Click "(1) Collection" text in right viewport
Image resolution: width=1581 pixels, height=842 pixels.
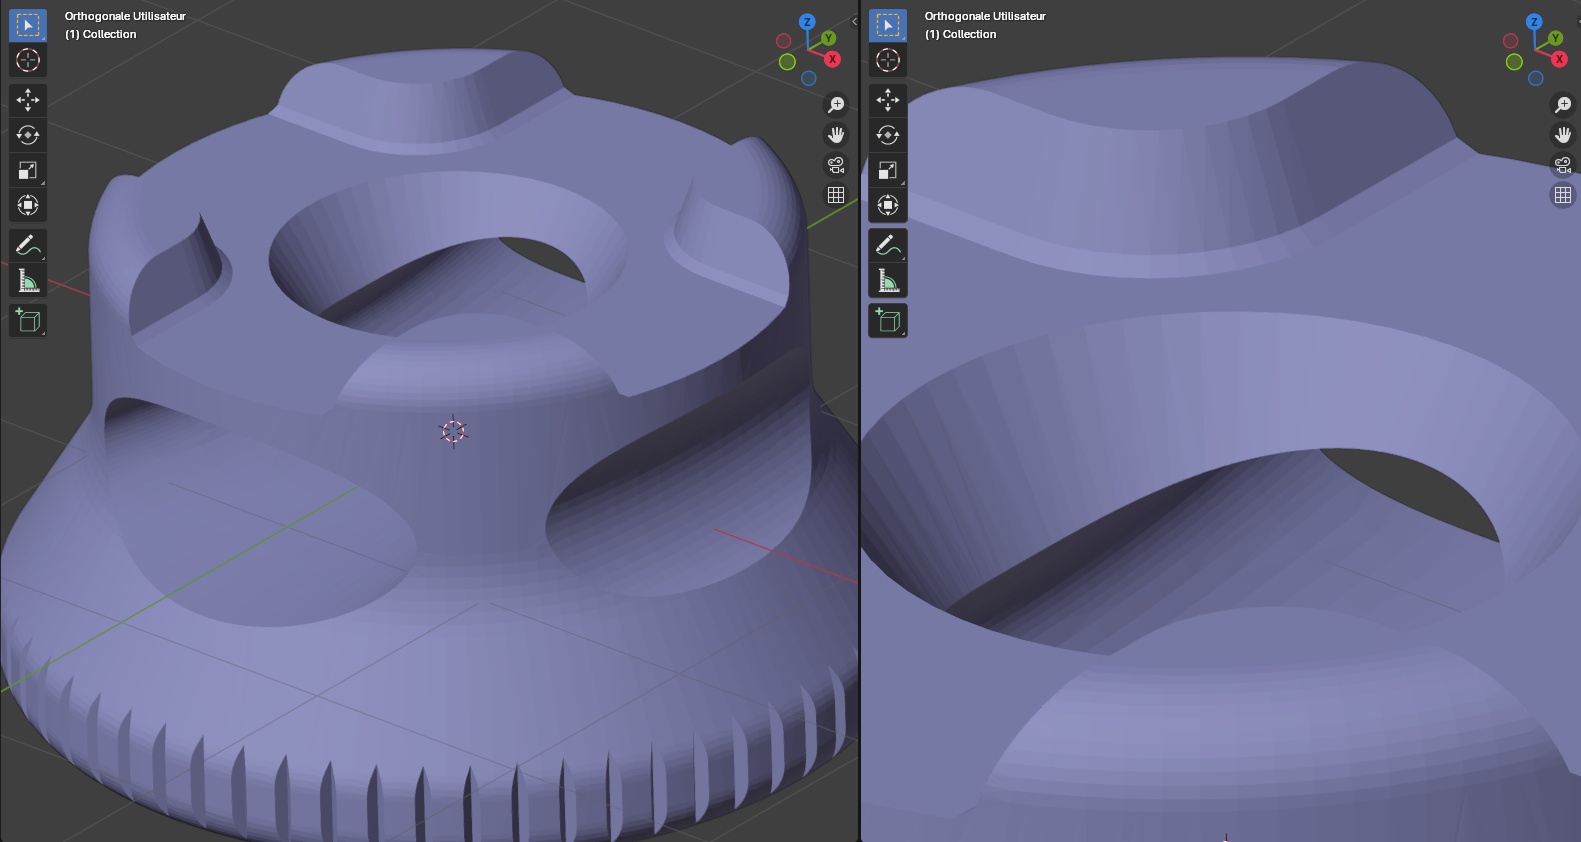(x=960, y=34)
